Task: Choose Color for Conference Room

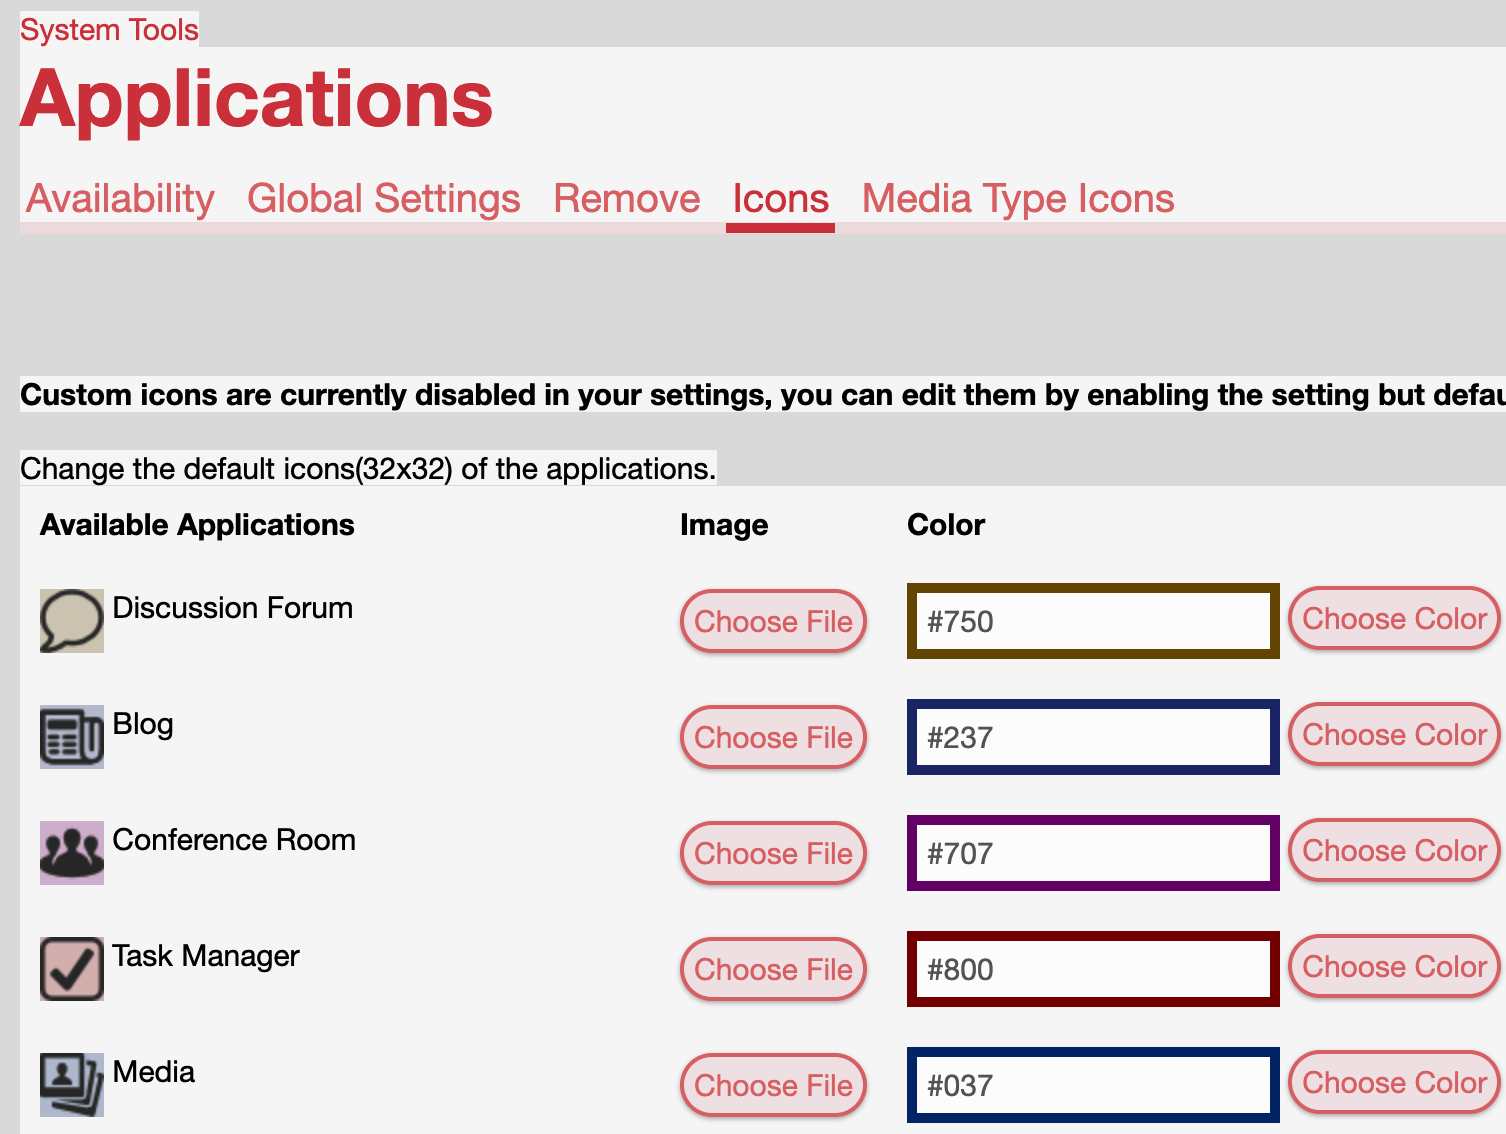Action: [1394, 851]
